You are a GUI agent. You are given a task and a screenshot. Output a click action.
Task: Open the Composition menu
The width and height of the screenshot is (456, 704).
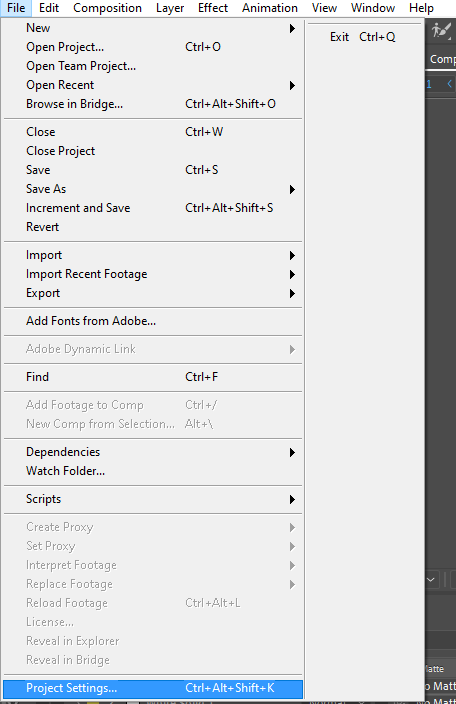click(x=107, y=8)
